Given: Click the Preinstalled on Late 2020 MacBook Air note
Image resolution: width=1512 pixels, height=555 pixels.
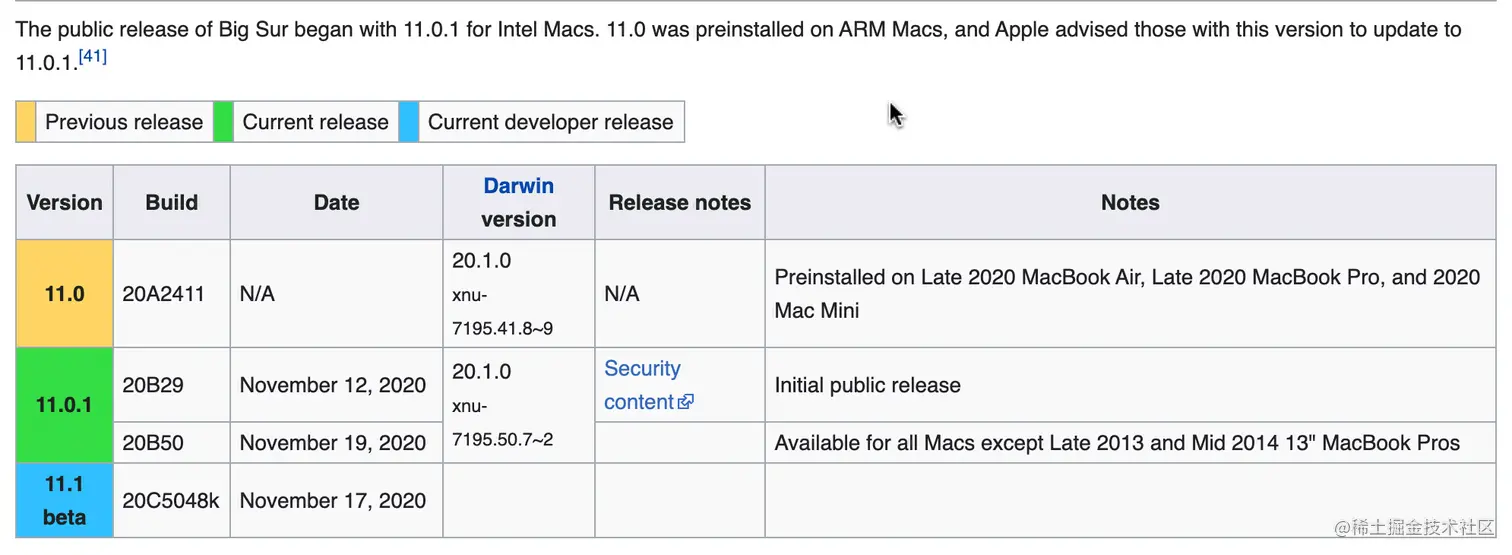Looking at the screenshot, I should click(1128, 294).
